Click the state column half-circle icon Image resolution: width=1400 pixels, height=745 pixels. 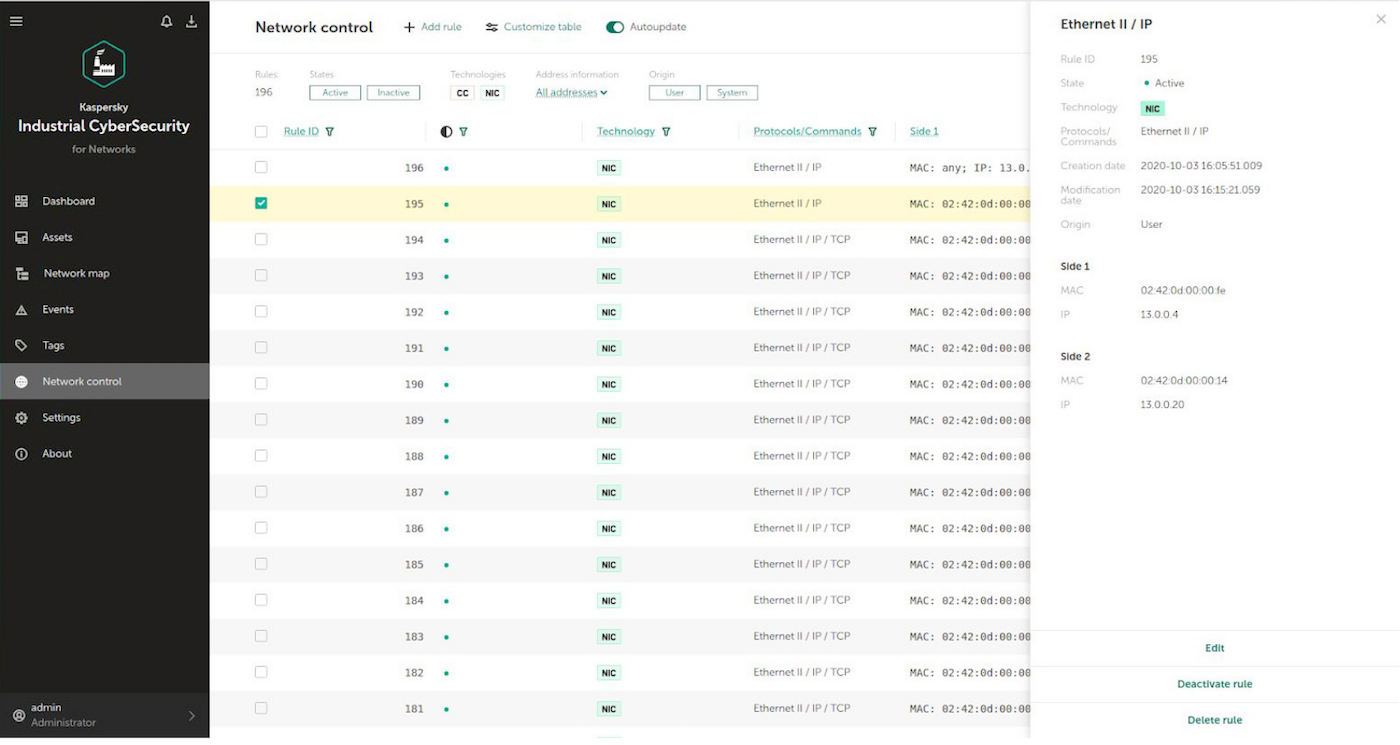(446, 132)
